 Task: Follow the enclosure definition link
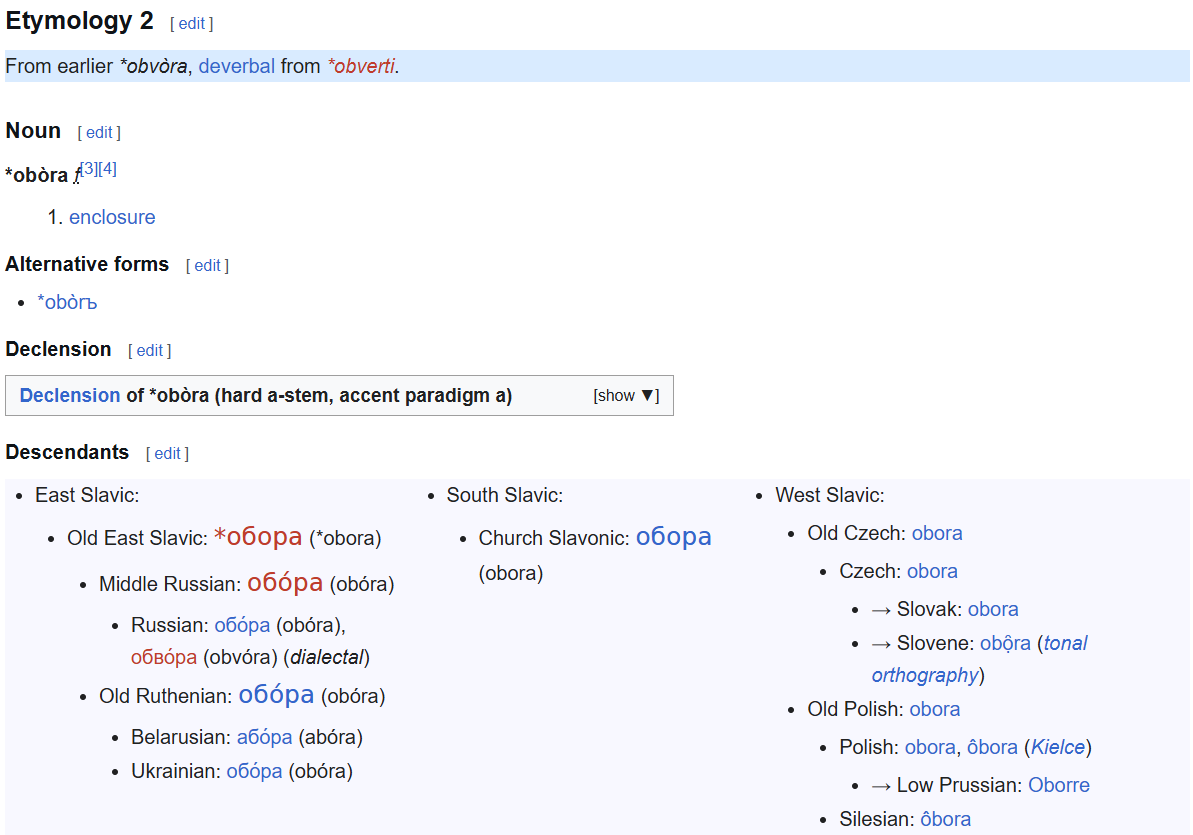(x=112, y=217)
